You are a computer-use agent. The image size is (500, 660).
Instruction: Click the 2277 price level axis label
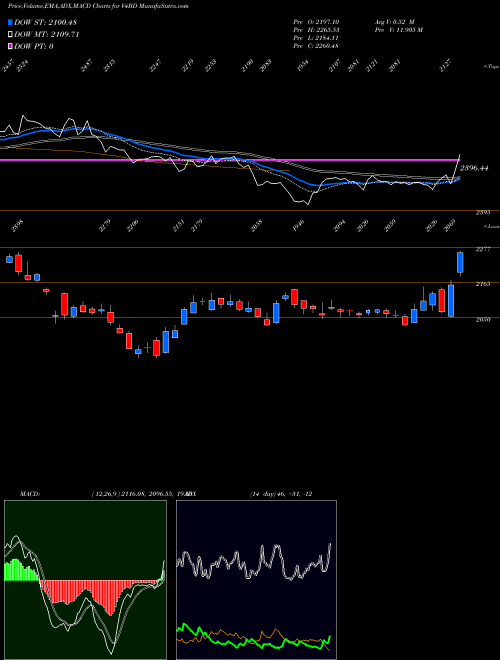click(483, 249)
